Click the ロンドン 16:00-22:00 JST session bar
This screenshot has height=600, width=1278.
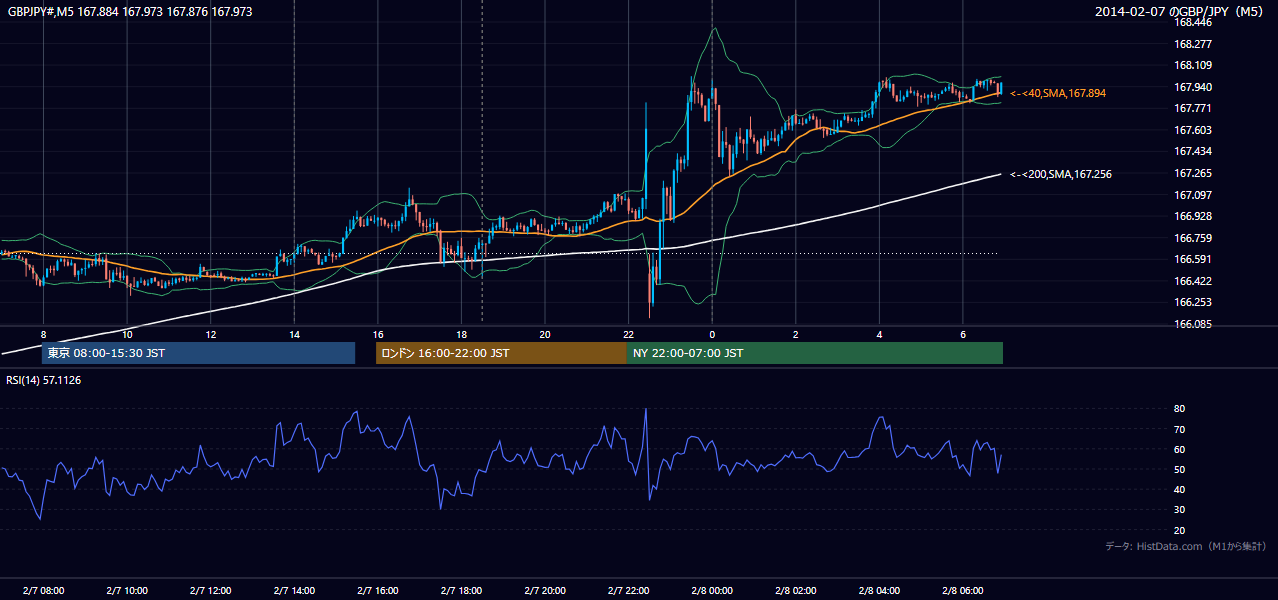[501, 353]
